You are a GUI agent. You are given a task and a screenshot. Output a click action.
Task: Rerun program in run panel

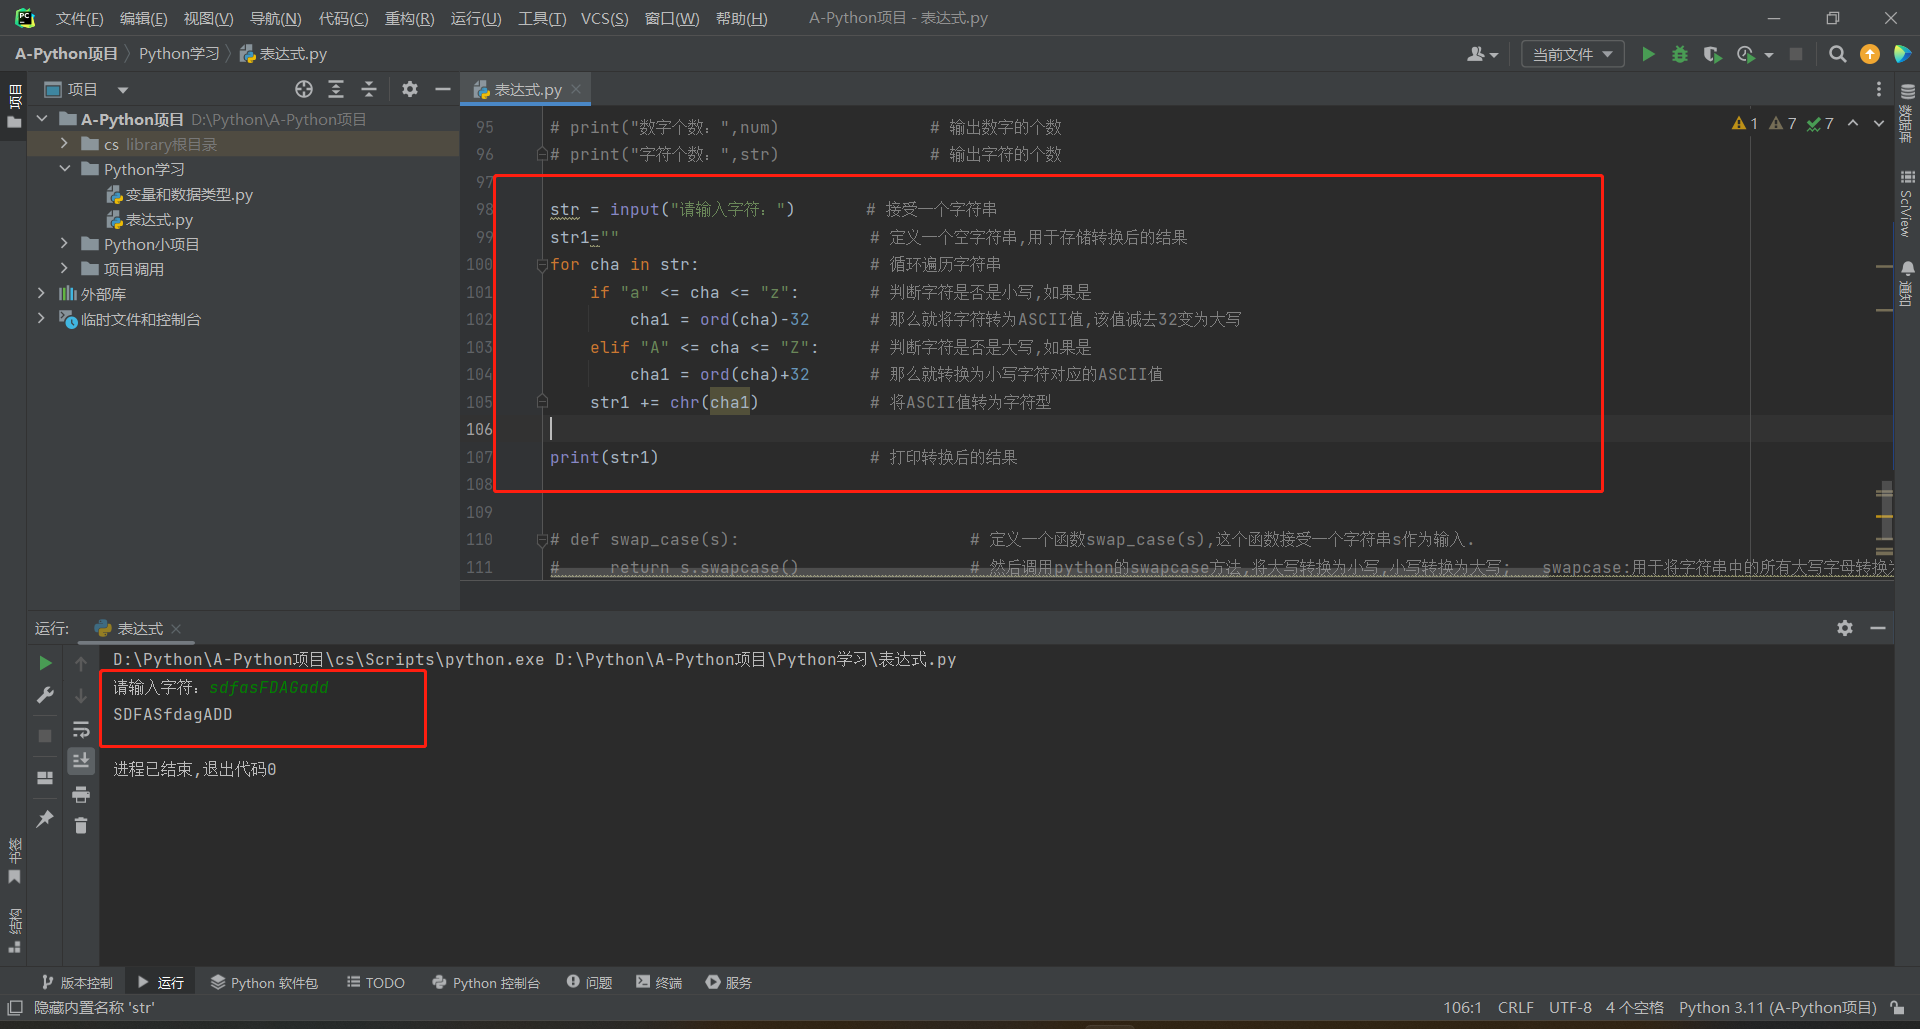click(x=45, y=663)
